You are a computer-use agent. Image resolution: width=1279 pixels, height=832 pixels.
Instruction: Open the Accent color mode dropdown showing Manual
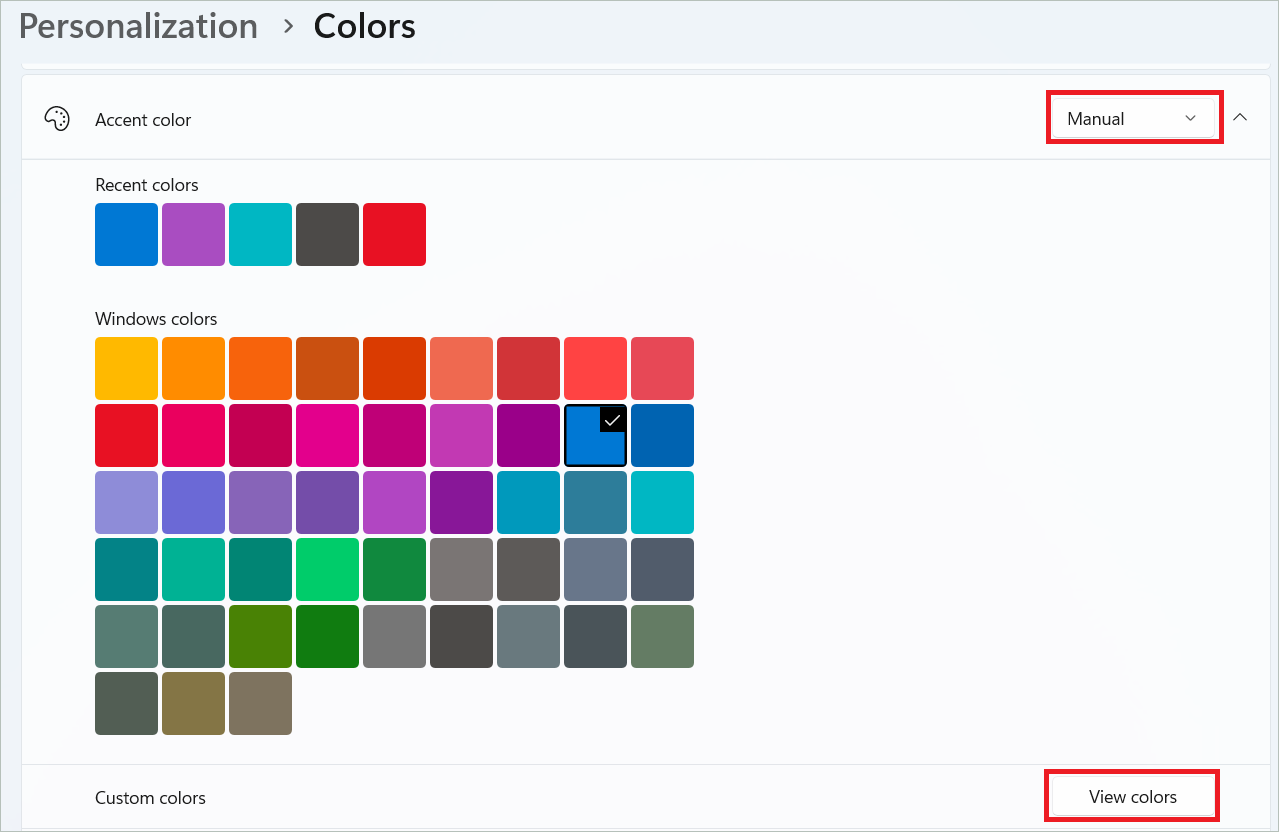(1133, 117)
